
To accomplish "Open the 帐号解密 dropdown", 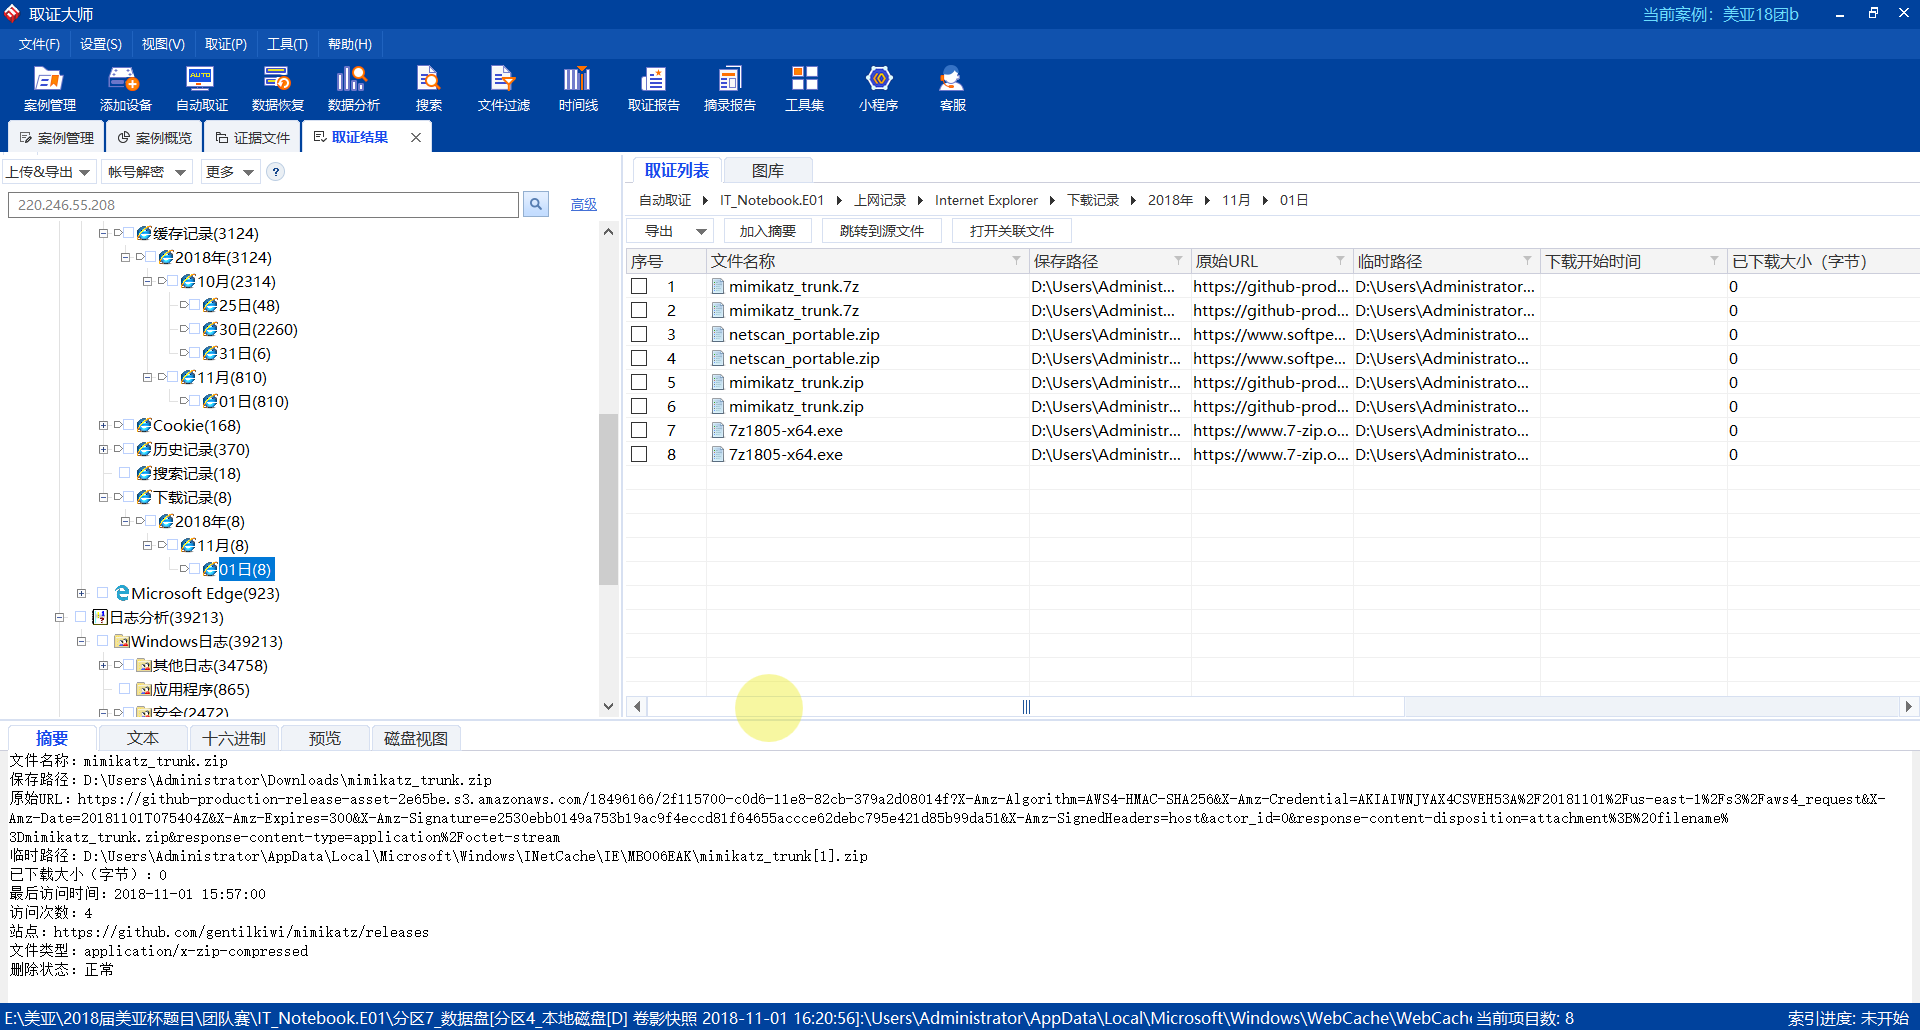I will tap(146, 172).
